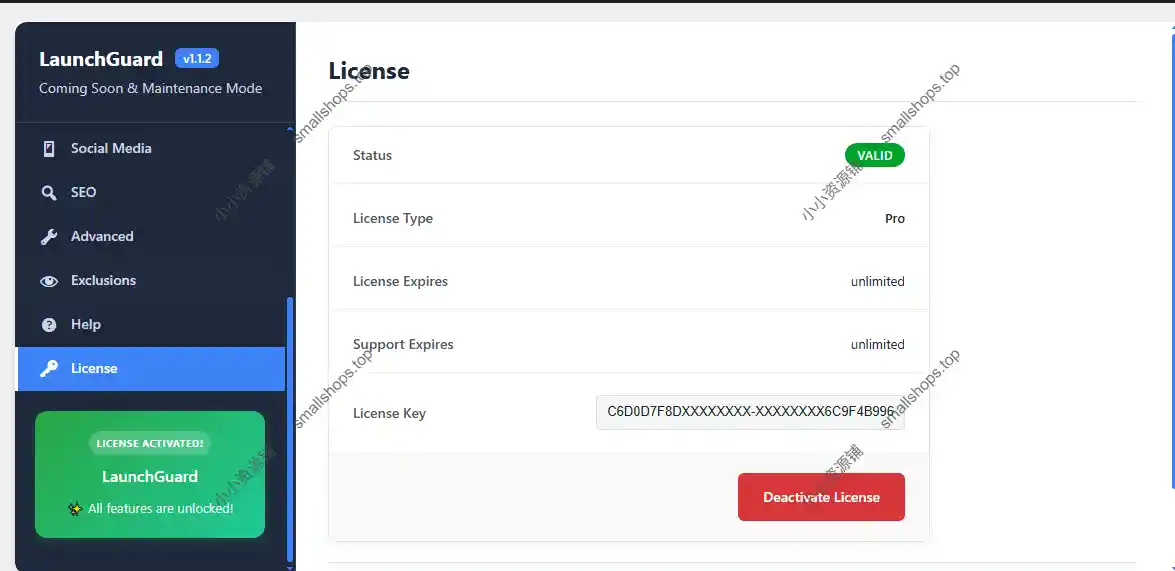Click the Social Media phone icon
Screen dimensions: 1175x571
[49, 148]
